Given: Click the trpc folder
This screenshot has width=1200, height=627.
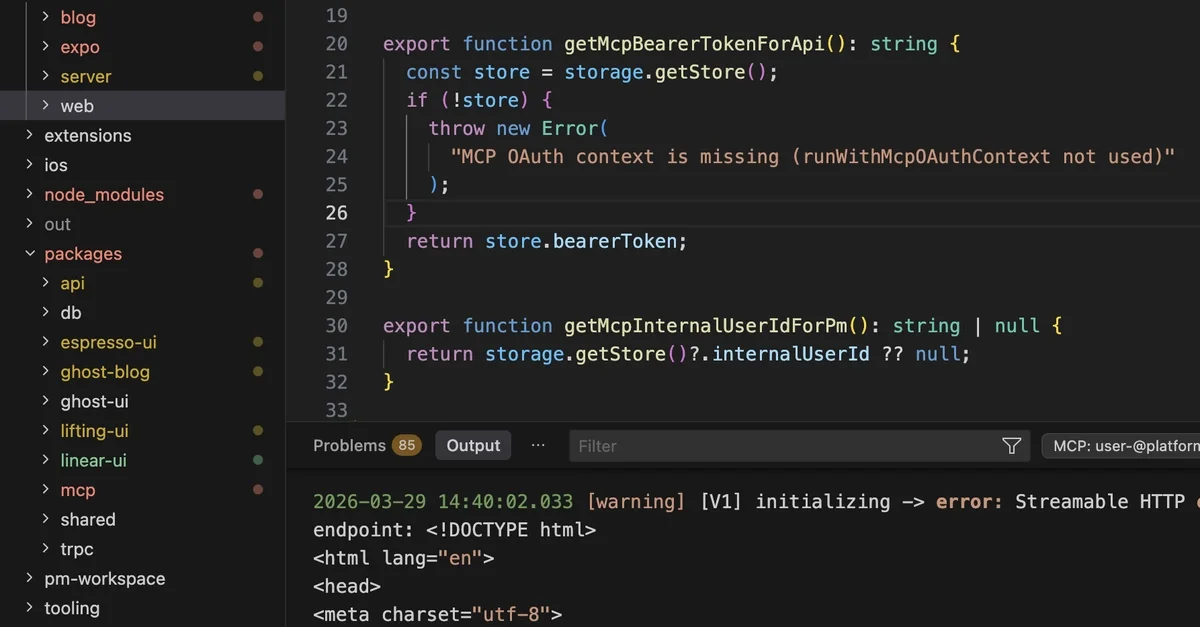Looking at the screenshot, I should (77, 549).
